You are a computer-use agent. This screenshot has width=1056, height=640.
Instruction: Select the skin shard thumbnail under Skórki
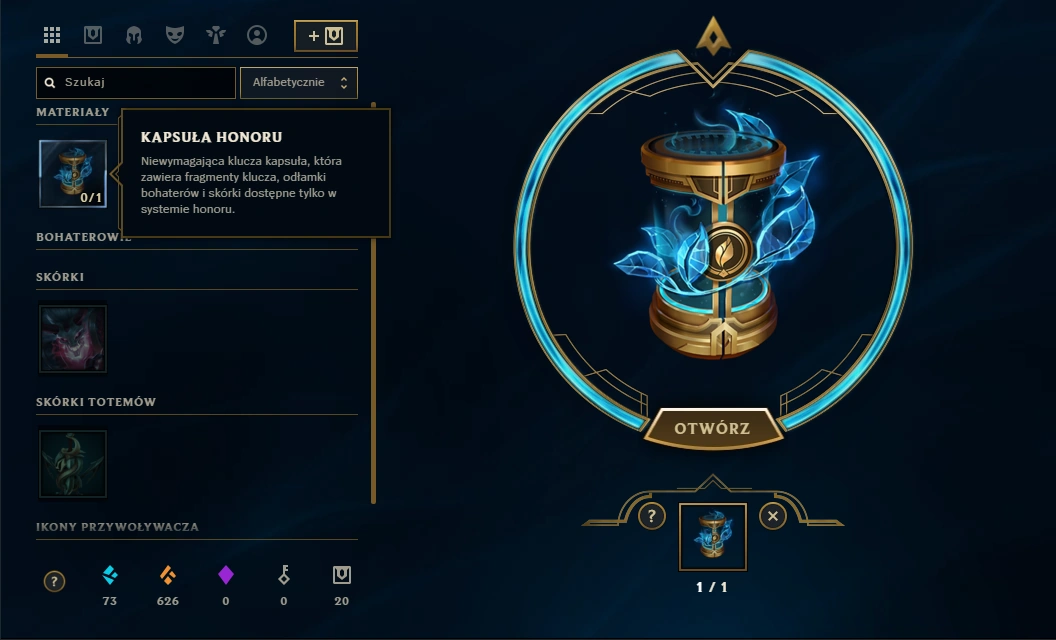coord(73,339)
